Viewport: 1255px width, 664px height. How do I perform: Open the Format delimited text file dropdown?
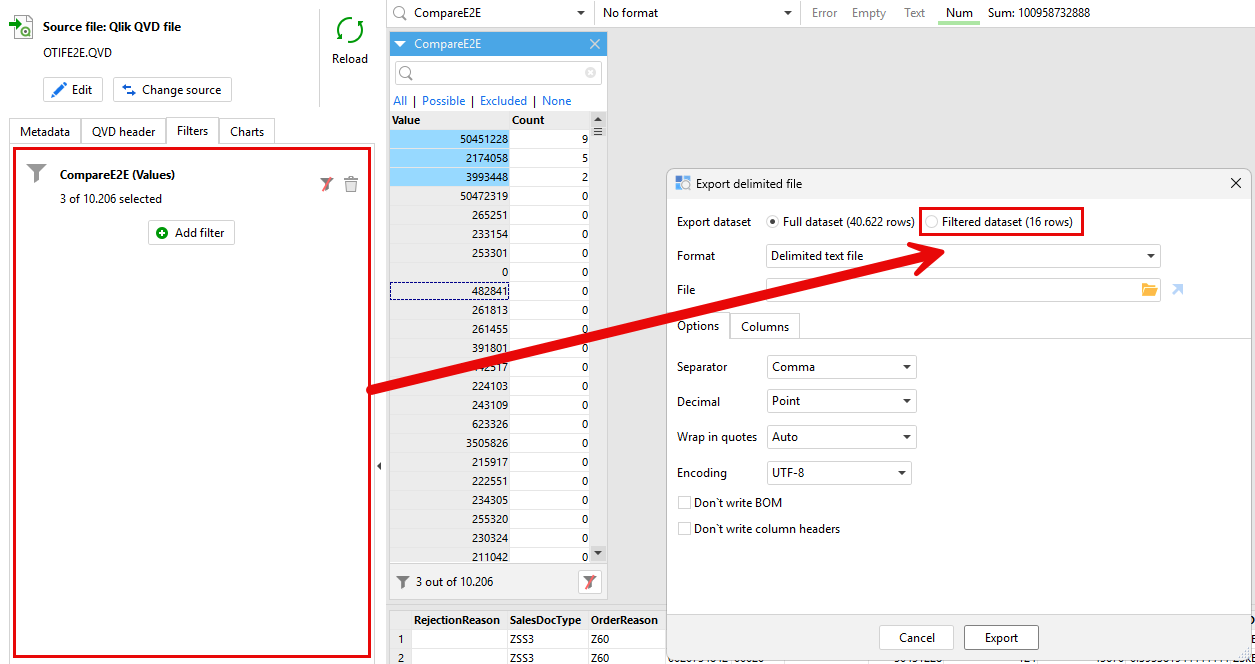click(962, 256)
